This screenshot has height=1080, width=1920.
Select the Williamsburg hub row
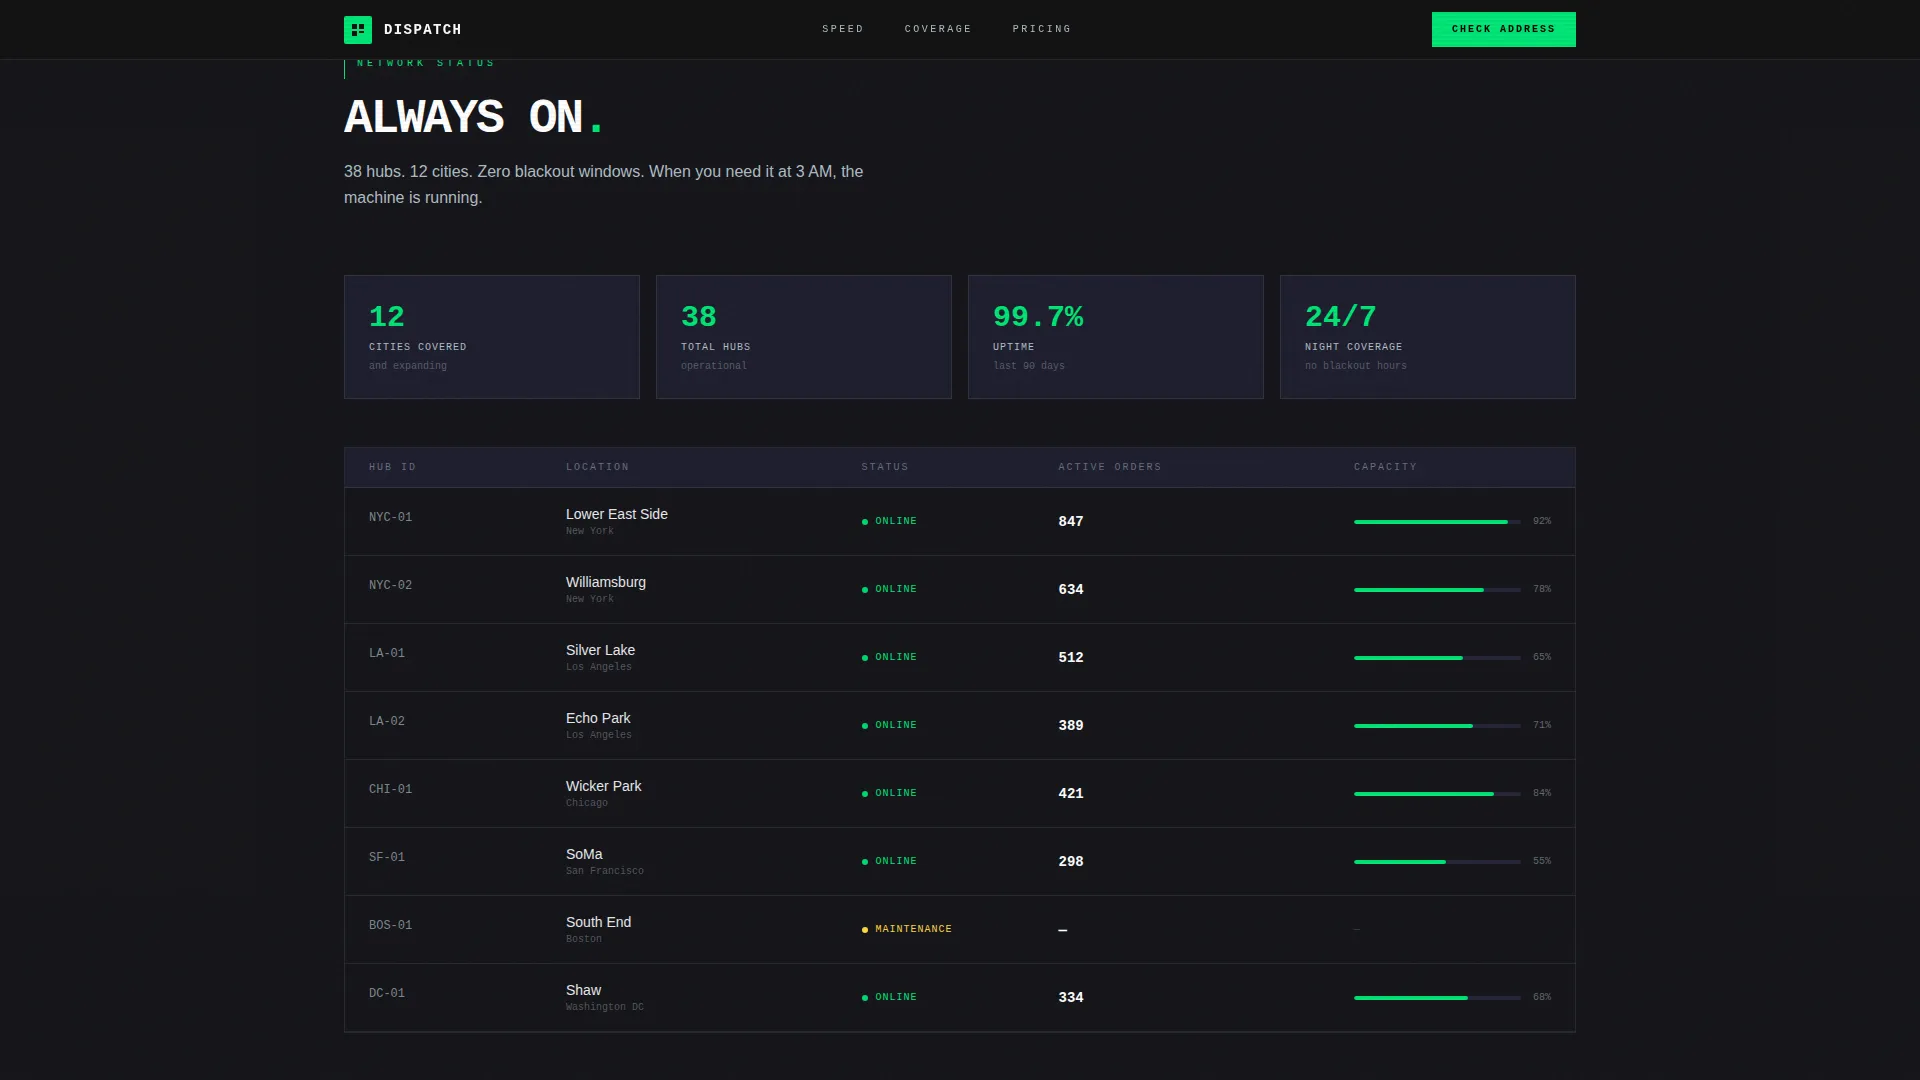960,590
